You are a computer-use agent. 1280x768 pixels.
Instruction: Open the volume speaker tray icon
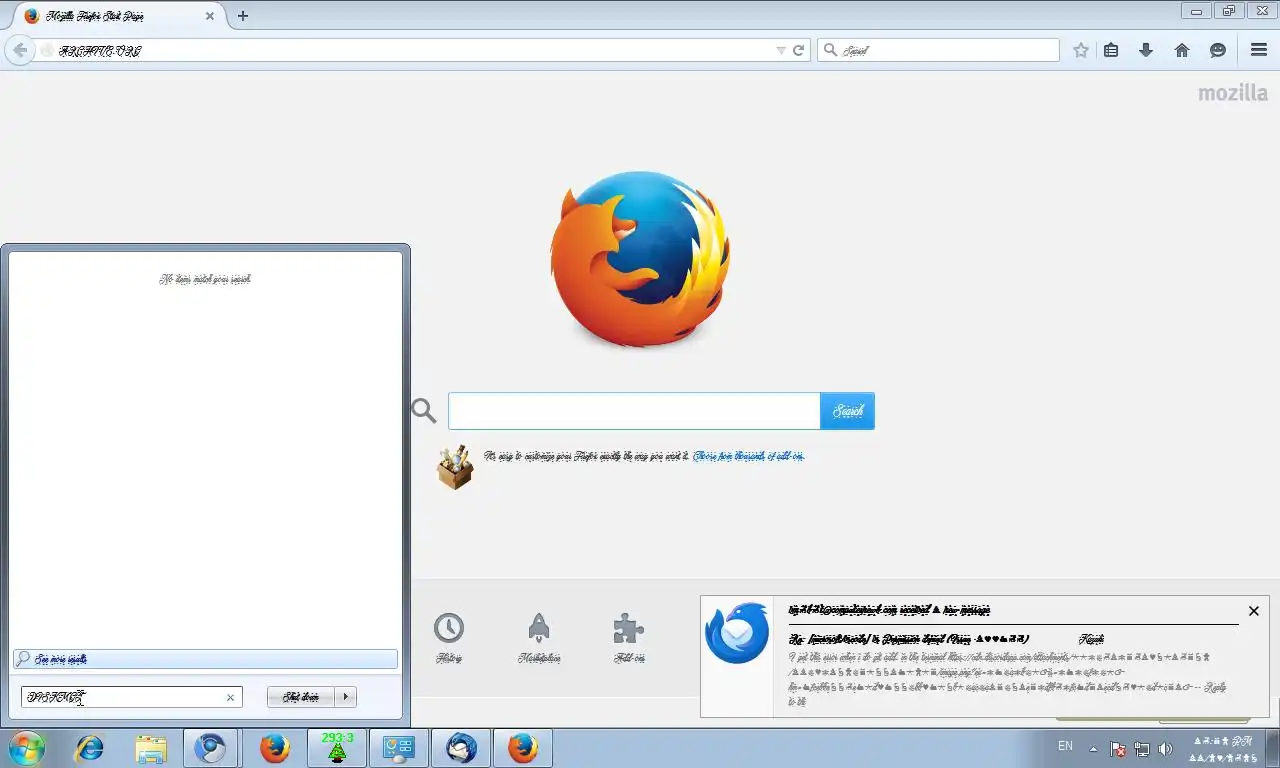coord(1165,749)
